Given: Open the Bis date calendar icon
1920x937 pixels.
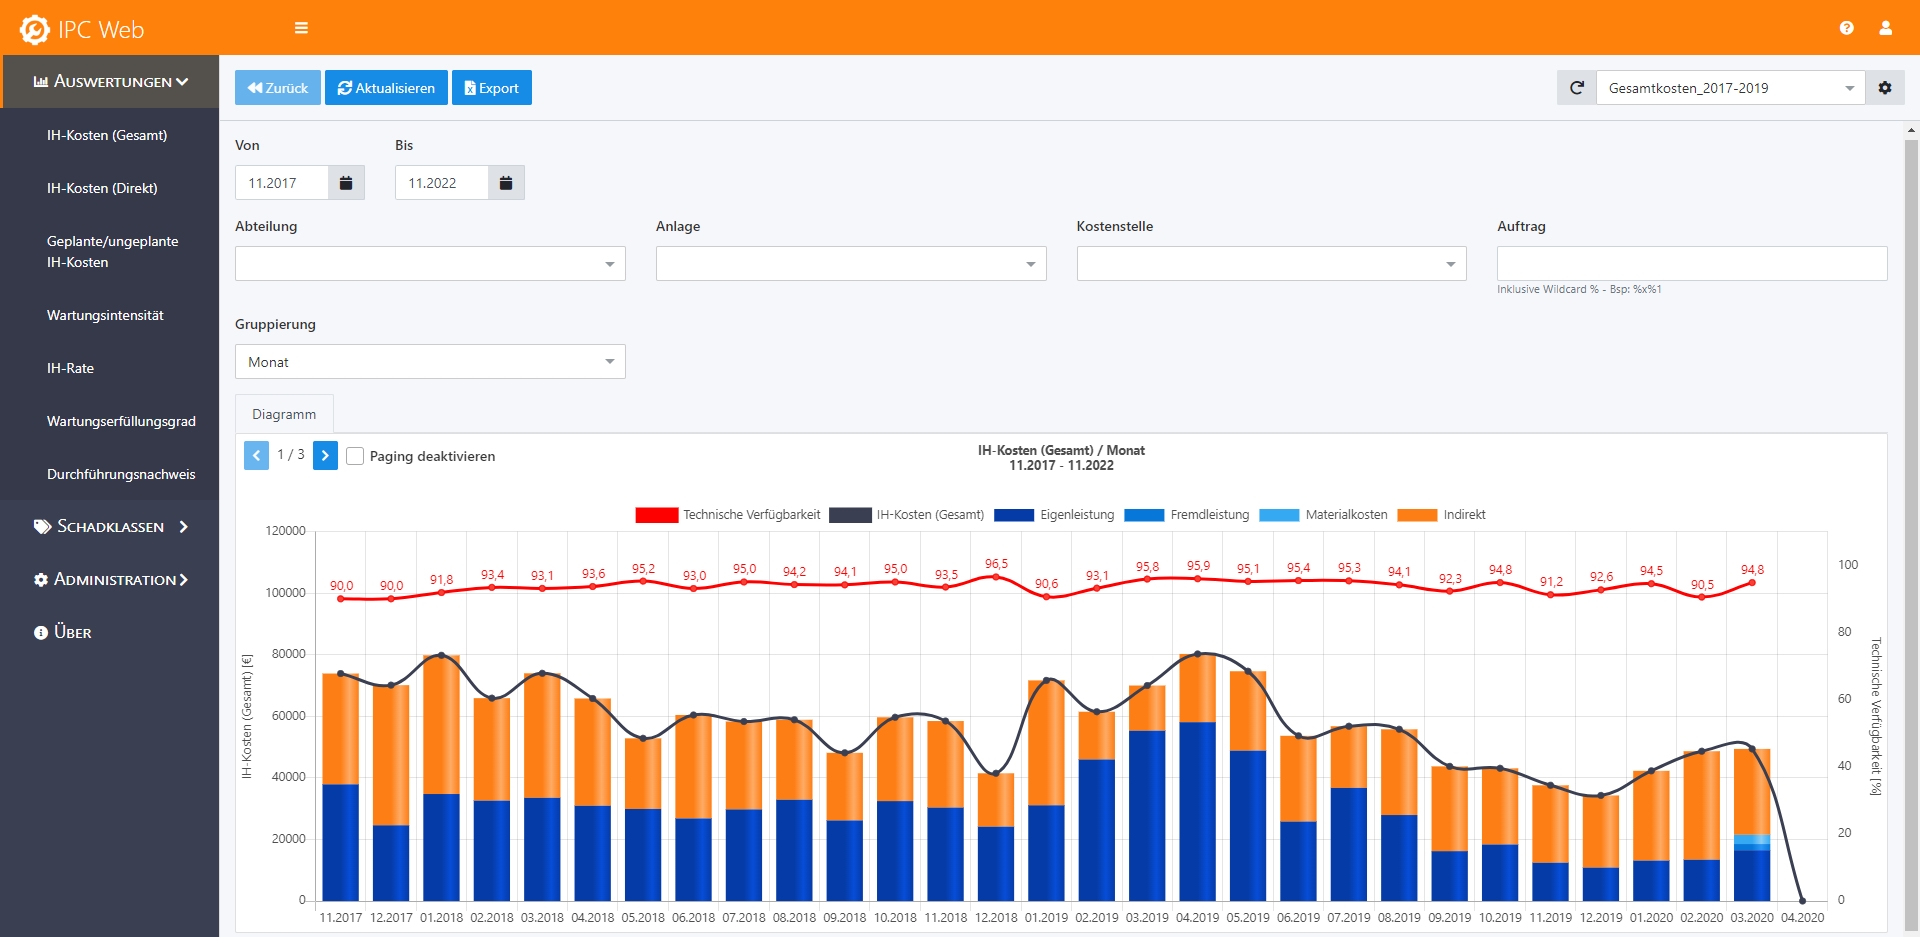Looking at the screenshot, I should [506, 183].
